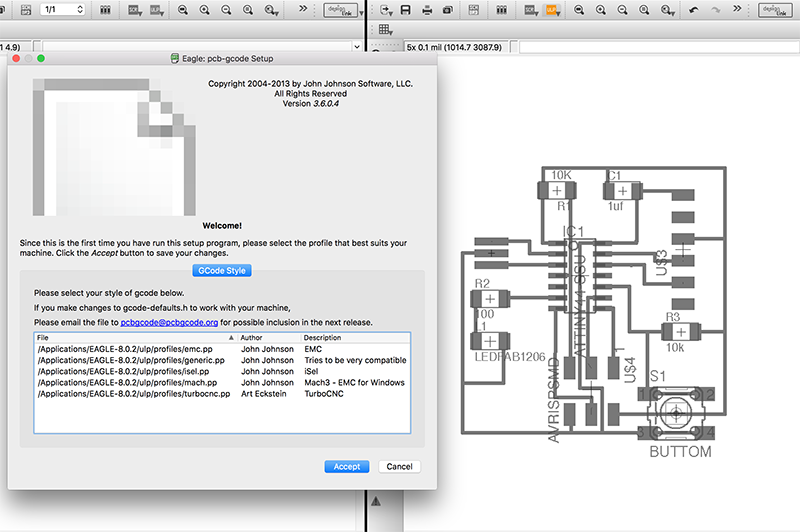The height and width of the screenshot is (532, 800).
Task: Select the S1 pushbutton component on the board
Action: [x=676, y=412]
